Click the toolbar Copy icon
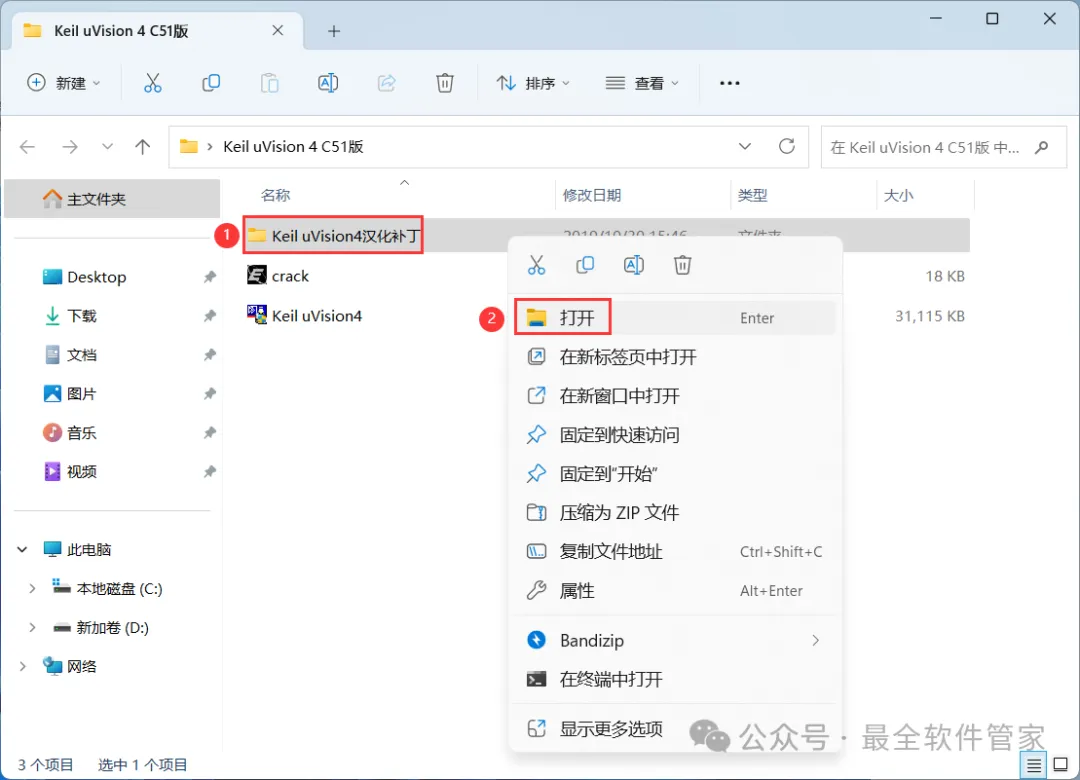The height and width of the screenshot is (780, 1080). pyautogui.click(x=211, y=83)
